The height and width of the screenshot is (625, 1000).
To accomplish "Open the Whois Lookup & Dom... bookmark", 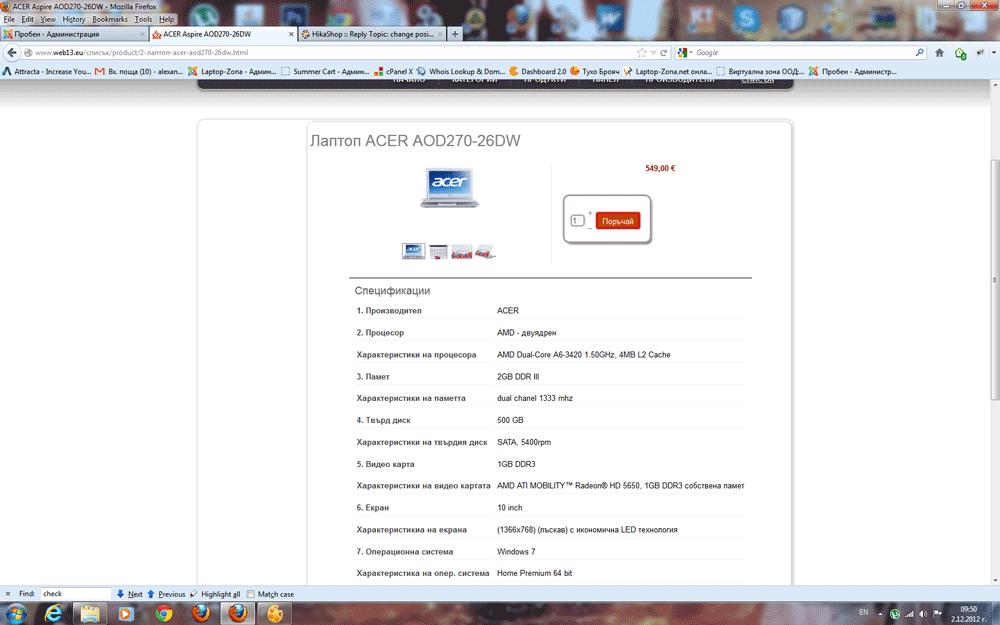I will point(460,71).
